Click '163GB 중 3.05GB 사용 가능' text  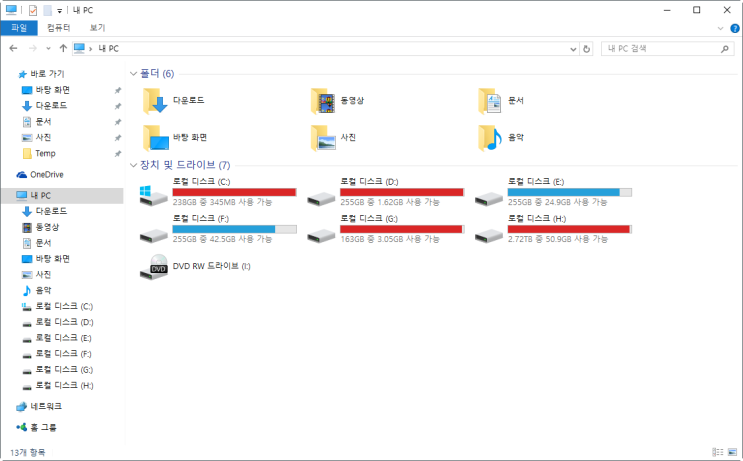(390, 239)
